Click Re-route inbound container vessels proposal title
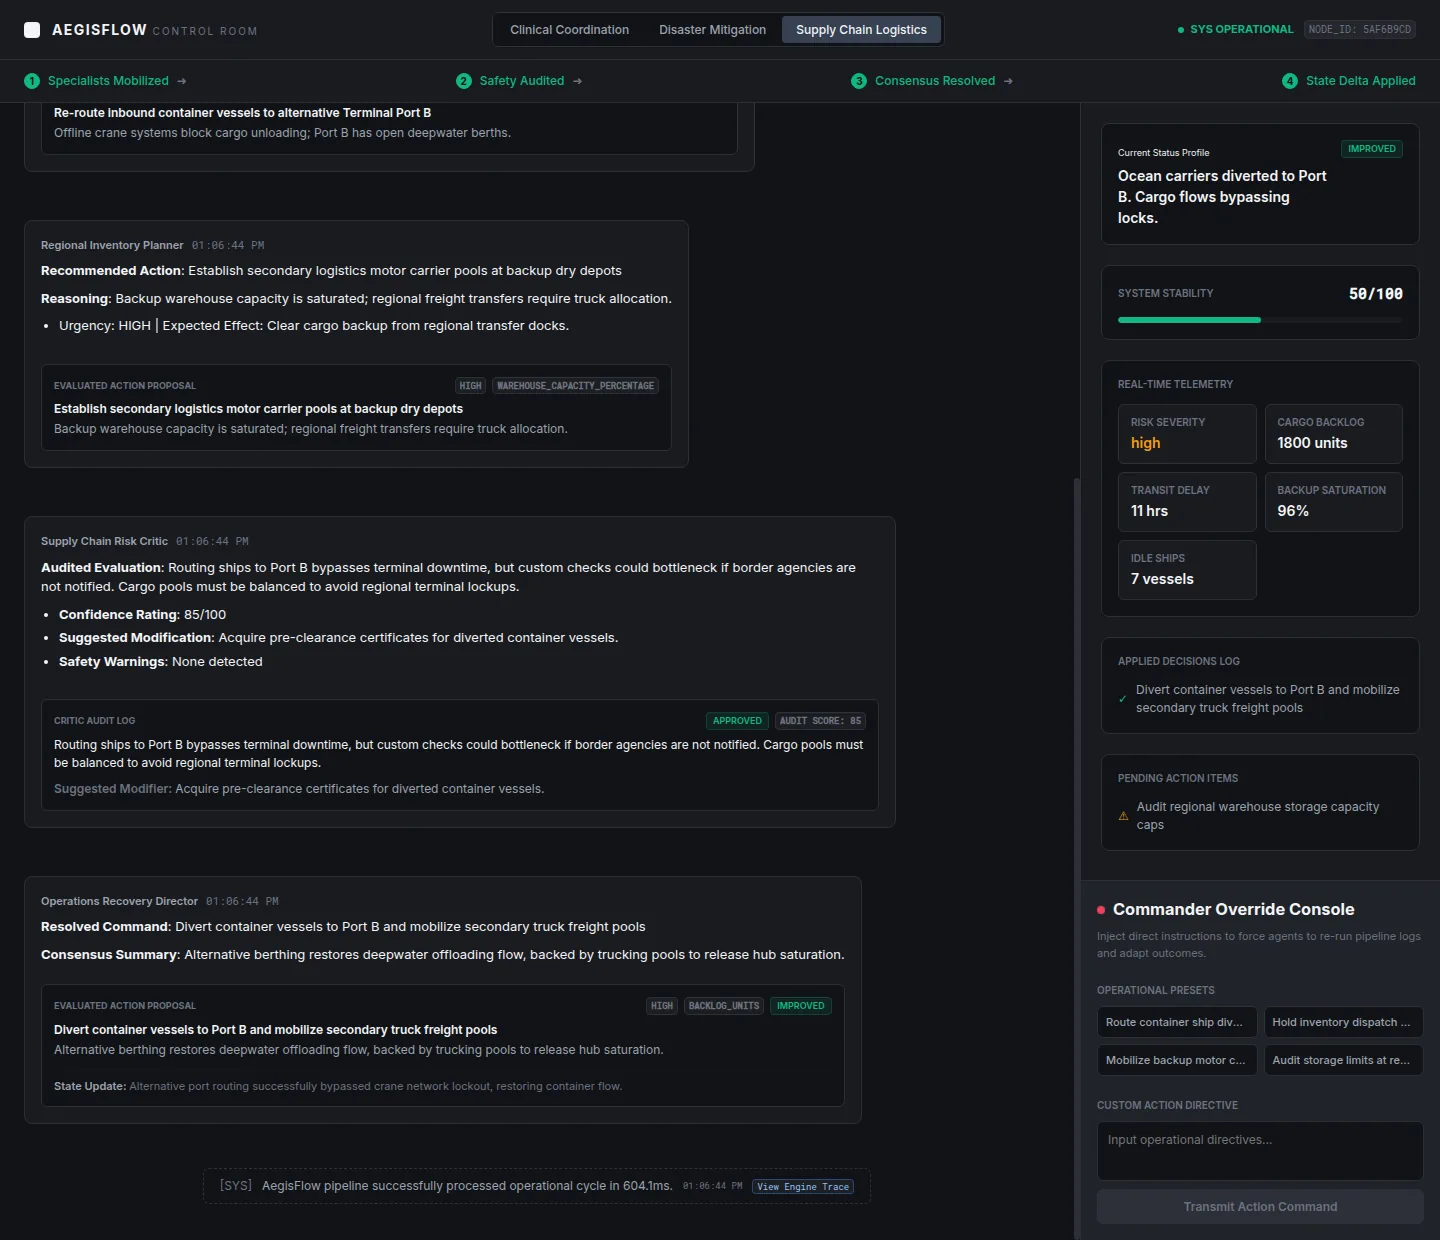 pos(242,113)
